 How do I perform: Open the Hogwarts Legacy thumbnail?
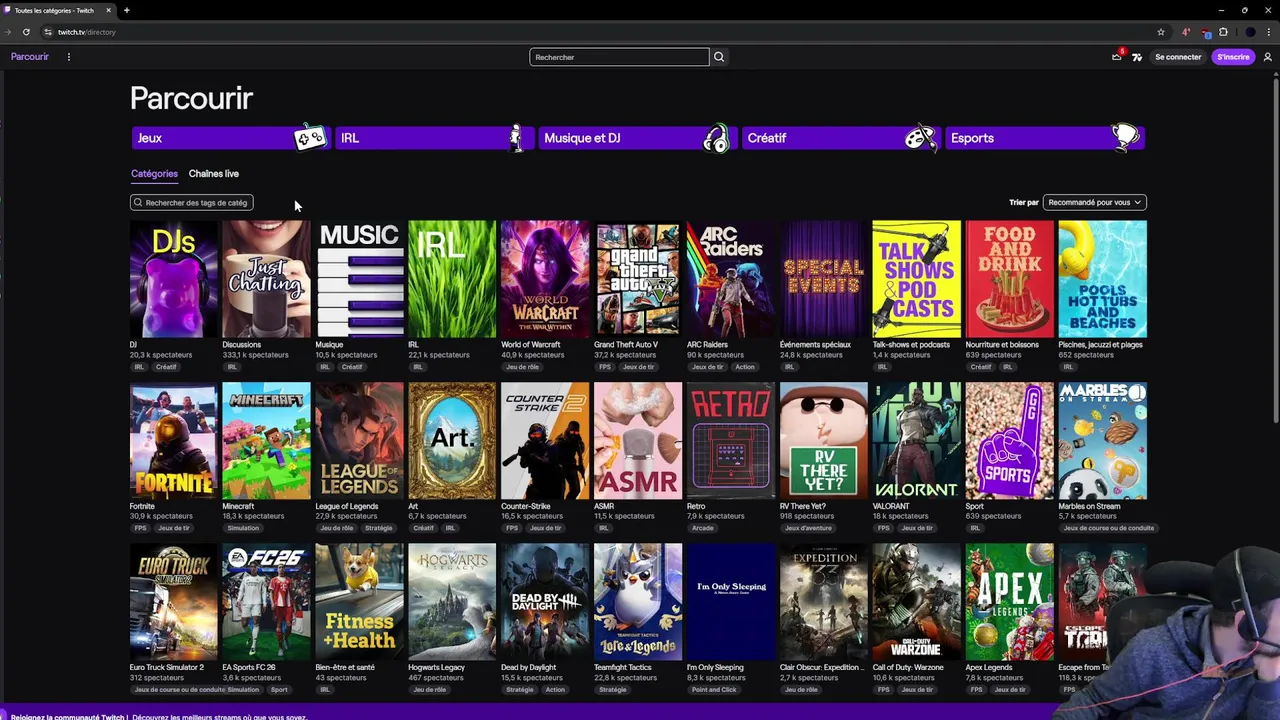pyautogui.click(x=452, y=602)
